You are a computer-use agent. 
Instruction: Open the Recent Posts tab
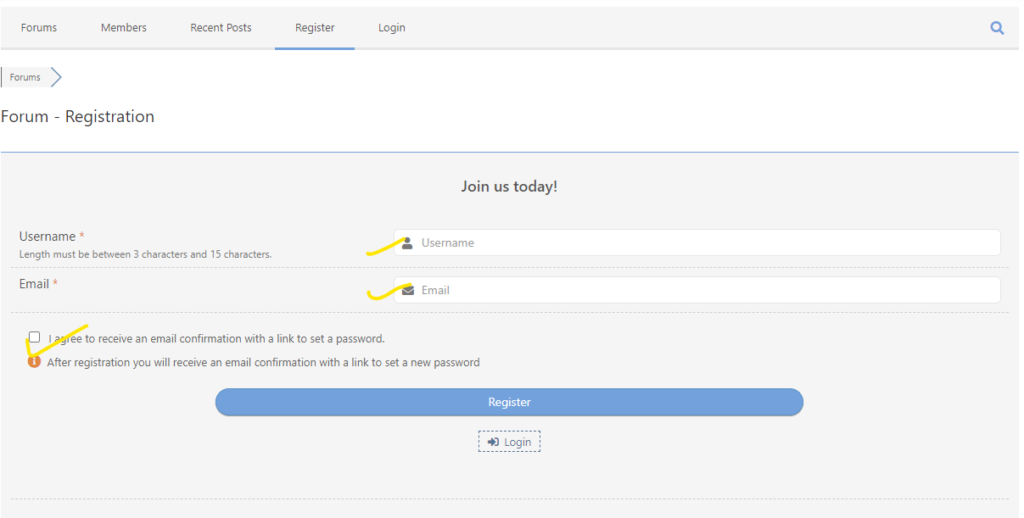coord(221,28)
